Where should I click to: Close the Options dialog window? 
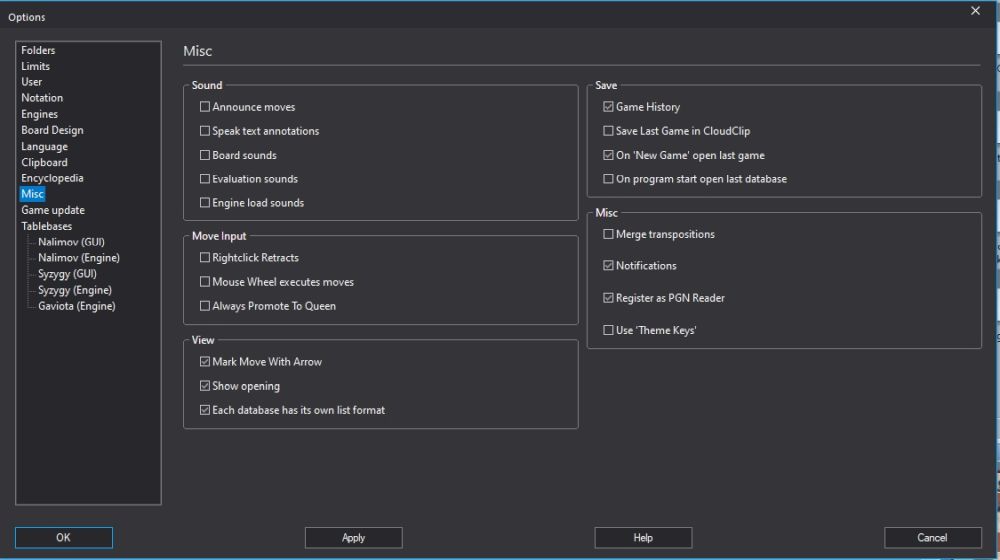tap(975, 11)
